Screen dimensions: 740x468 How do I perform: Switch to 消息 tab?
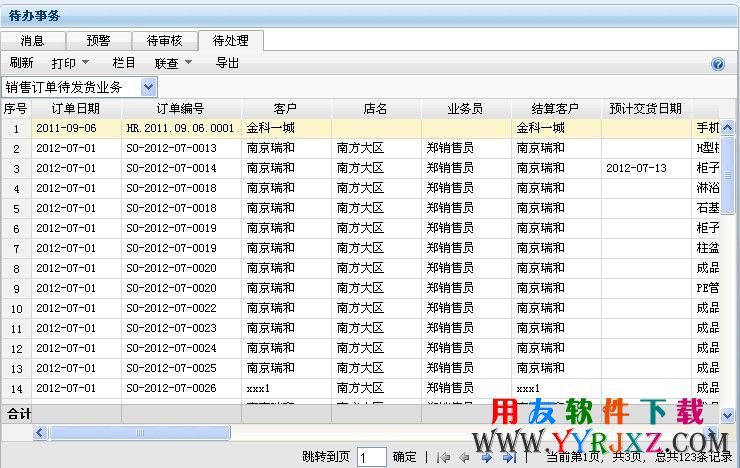(32, 41)
